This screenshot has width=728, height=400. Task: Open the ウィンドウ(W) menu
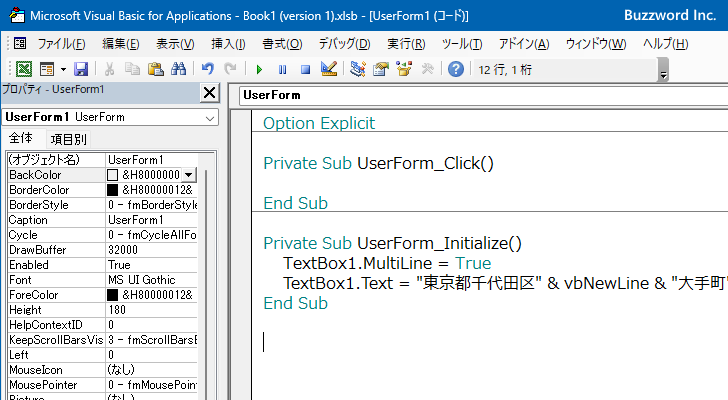pos(596,44)
